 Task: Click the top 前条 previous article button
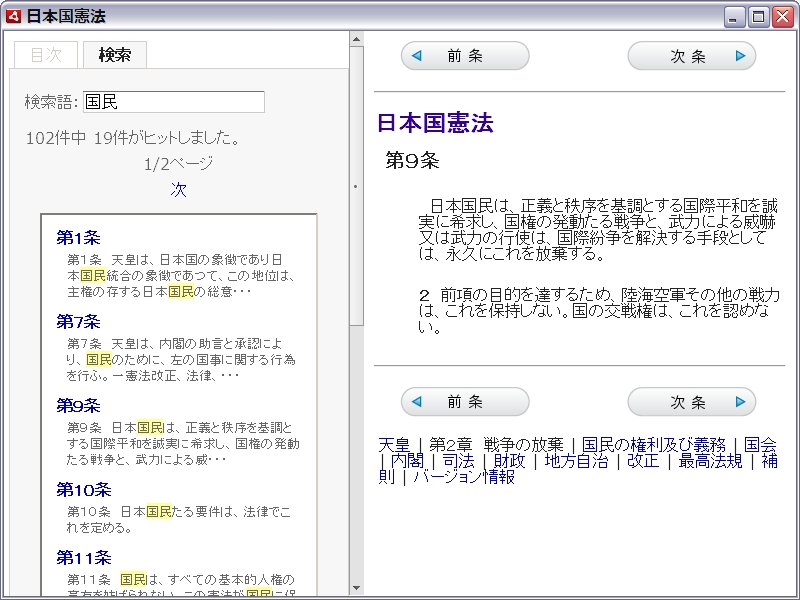tap(465, 56)
